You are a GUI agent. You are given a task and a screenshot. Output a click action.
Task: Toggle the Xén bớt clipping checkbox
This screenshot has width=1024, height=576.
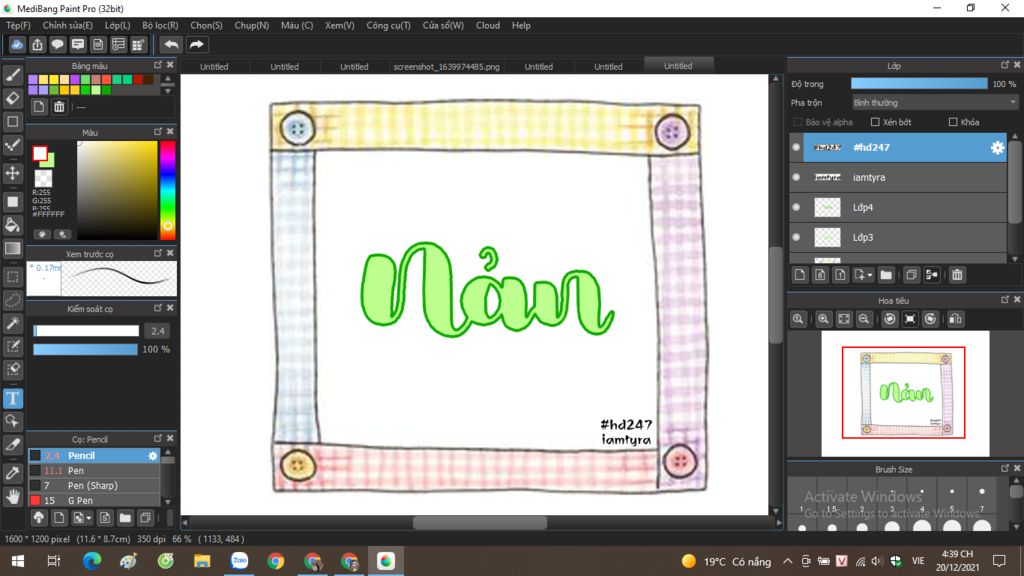pos(875,122)
